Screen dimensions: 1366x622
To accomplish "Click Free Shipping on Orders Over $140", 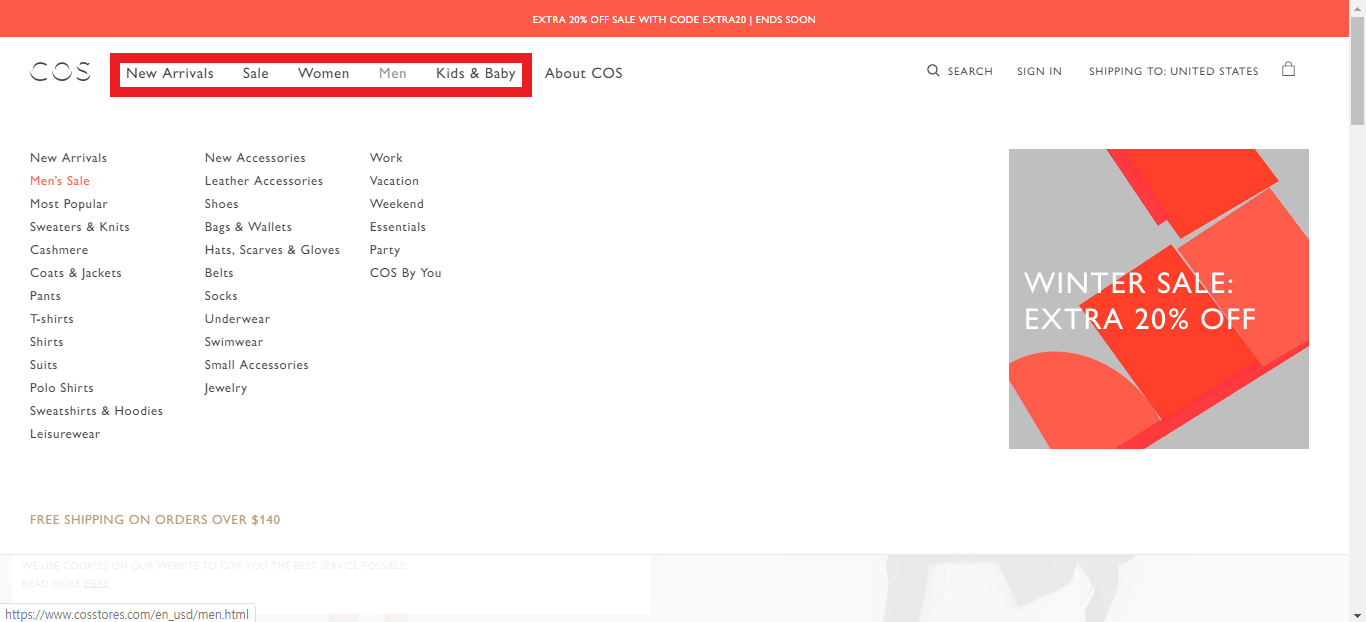I will pos(155,520).
